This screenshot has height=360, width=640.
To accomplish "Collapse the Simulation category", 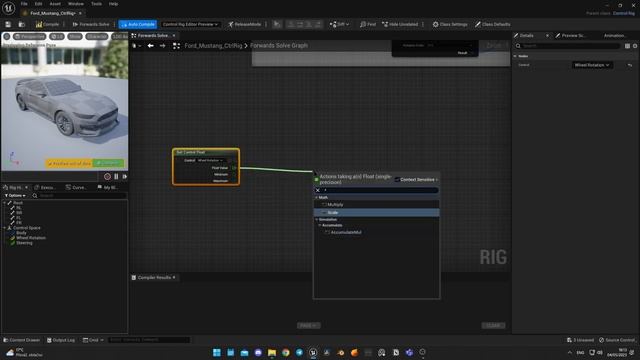I will pyautogui.click(x=316, y=220).
